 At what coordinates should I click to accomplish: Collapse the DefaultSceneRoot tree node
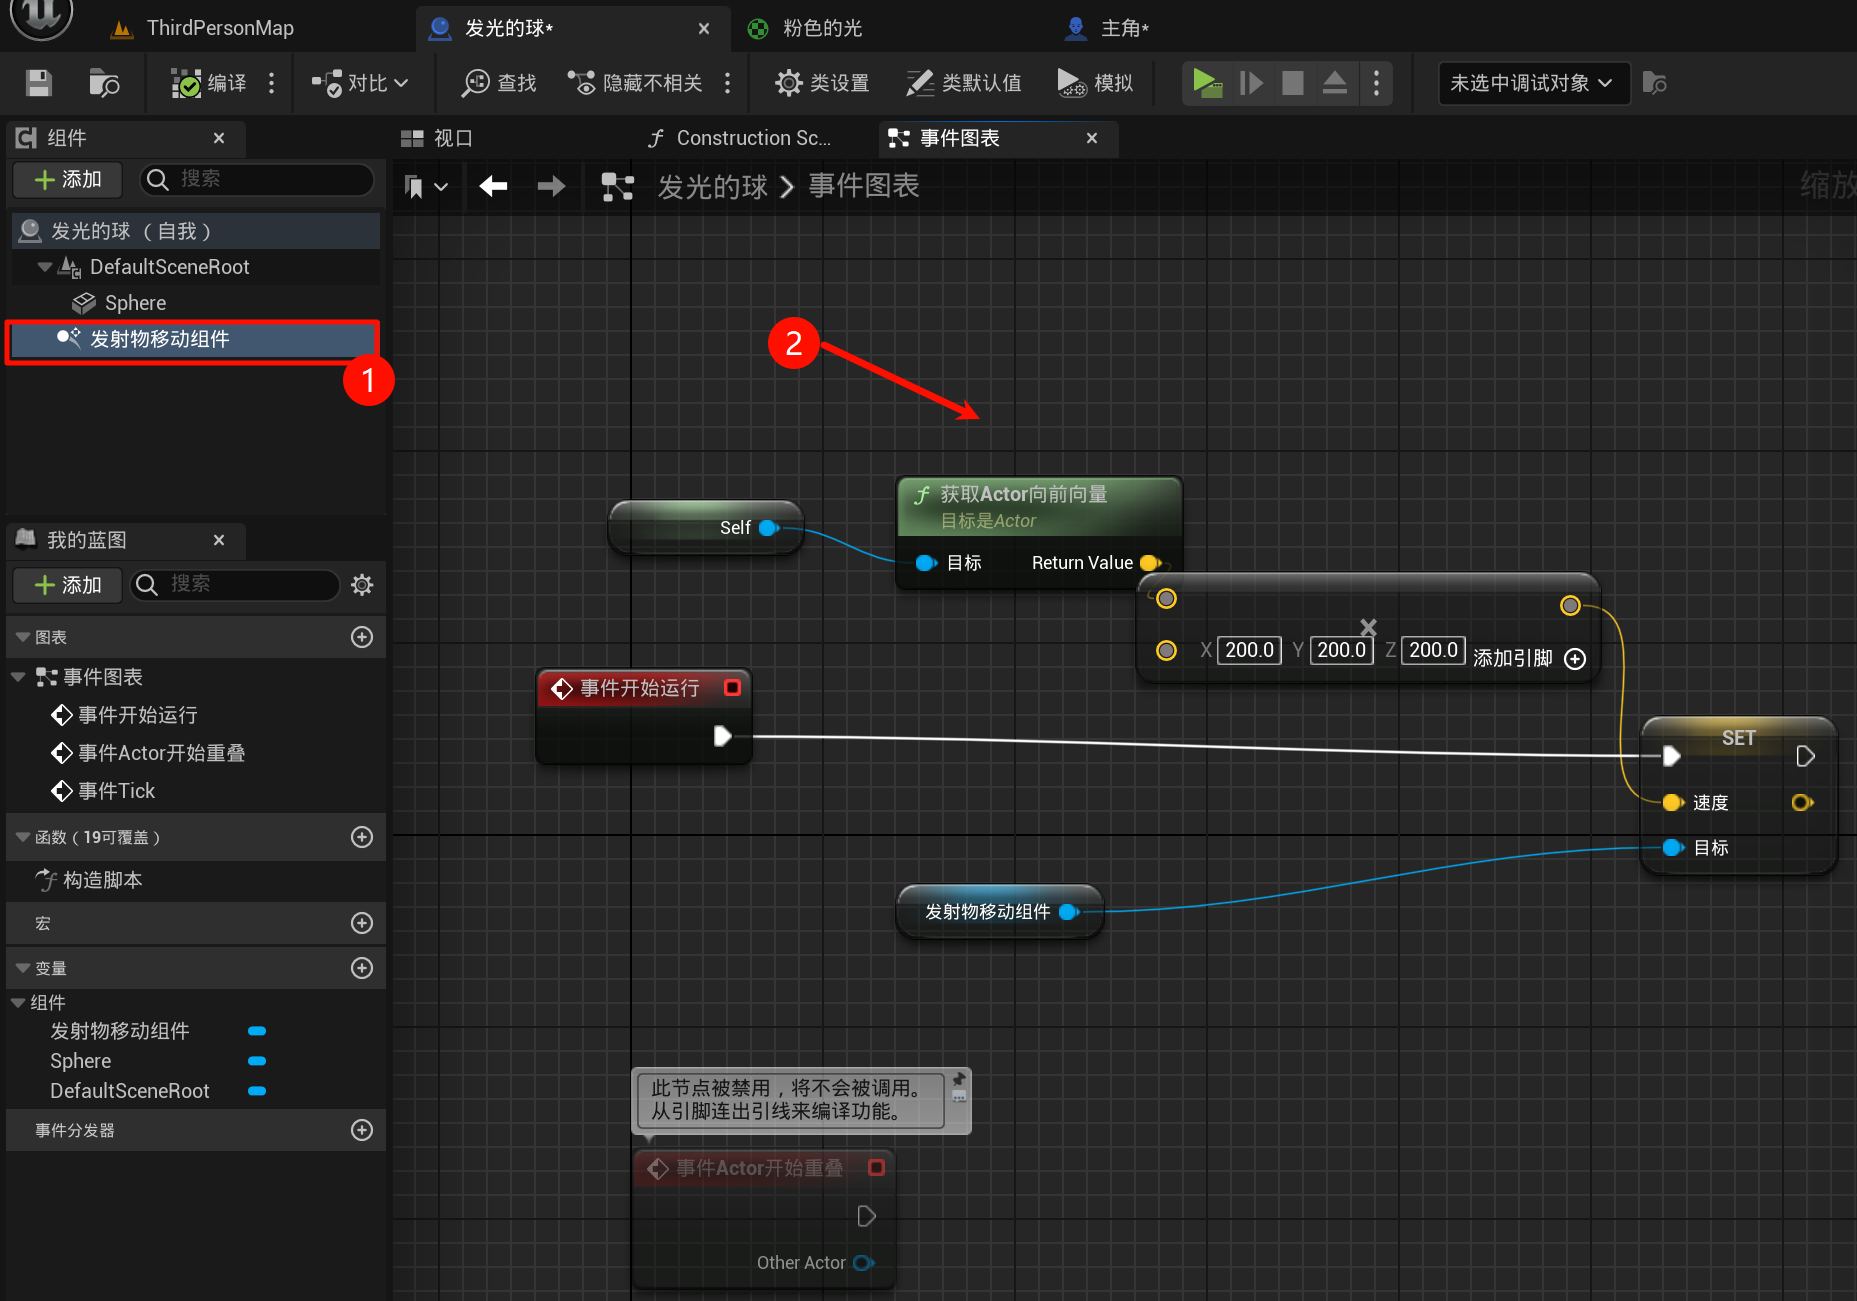[44, 267]
